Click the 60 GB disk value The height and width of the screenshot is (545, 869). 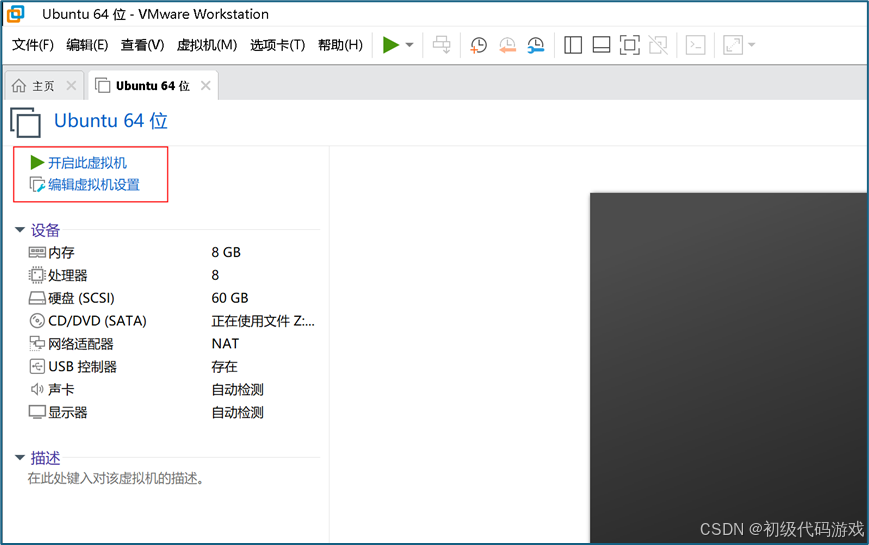[230, 298]
